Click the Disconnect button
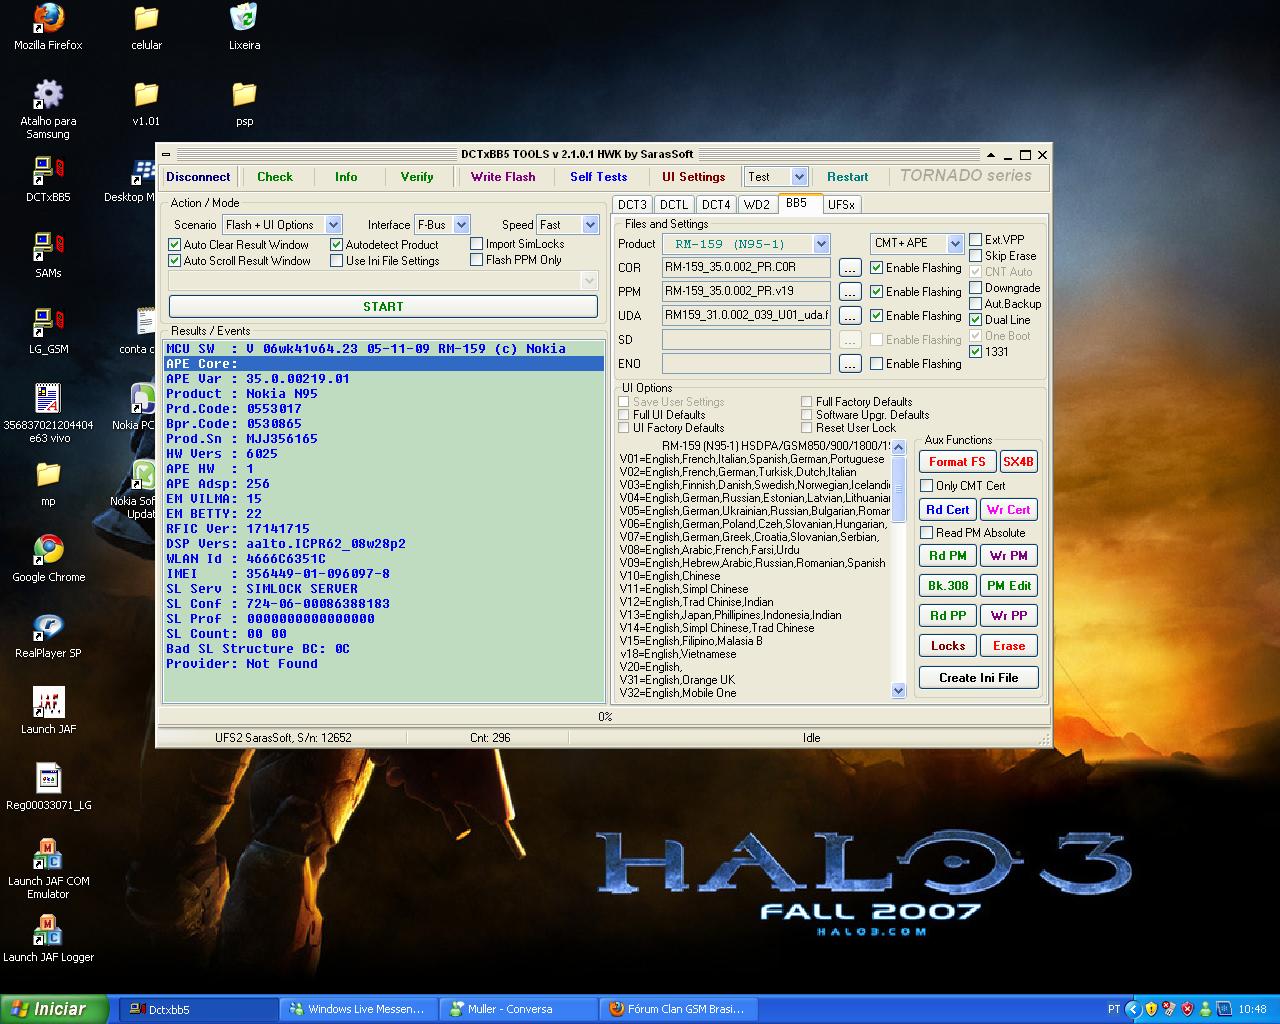 [198, 177]
